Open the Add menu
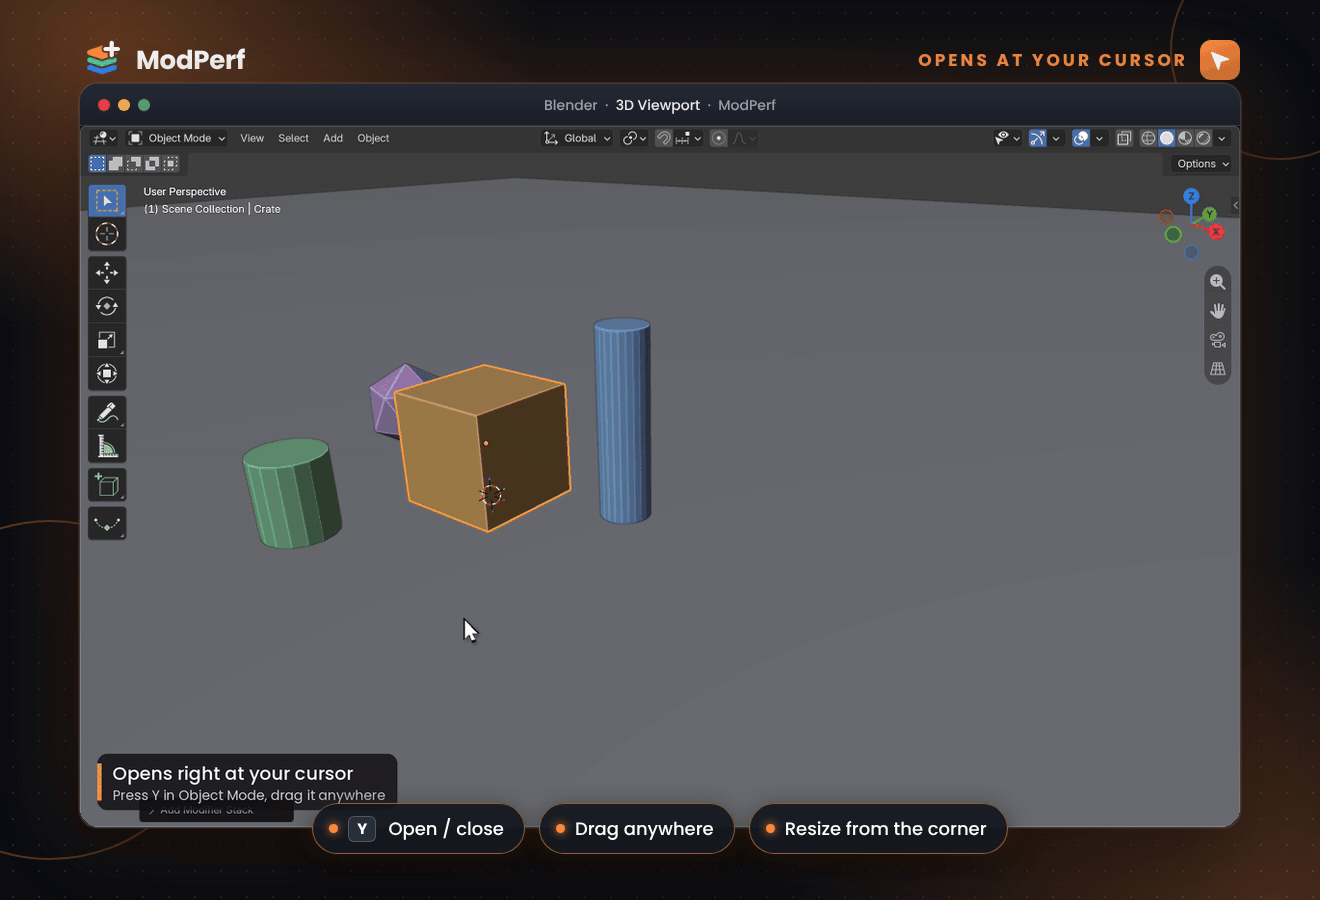This screenshot has height=900, width=1320. pyautogui.click(x=333, y=138)
